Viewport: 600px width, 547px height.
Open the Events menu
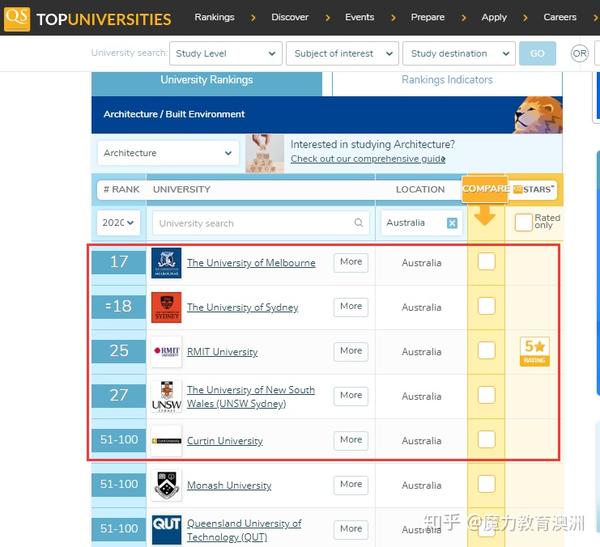[359, 17]
